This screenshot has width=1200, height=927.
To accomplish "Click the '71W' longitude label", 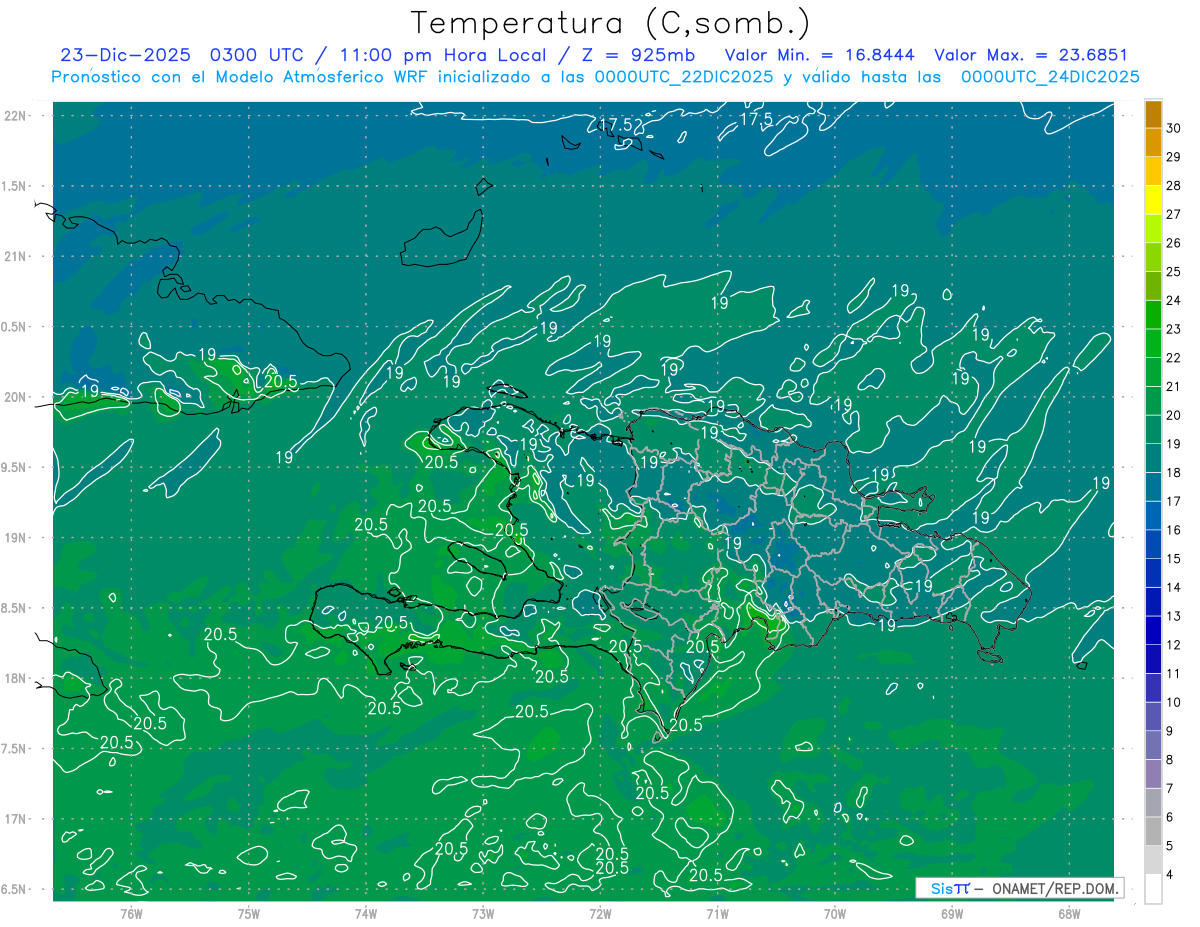I will (x=717, y=913).
